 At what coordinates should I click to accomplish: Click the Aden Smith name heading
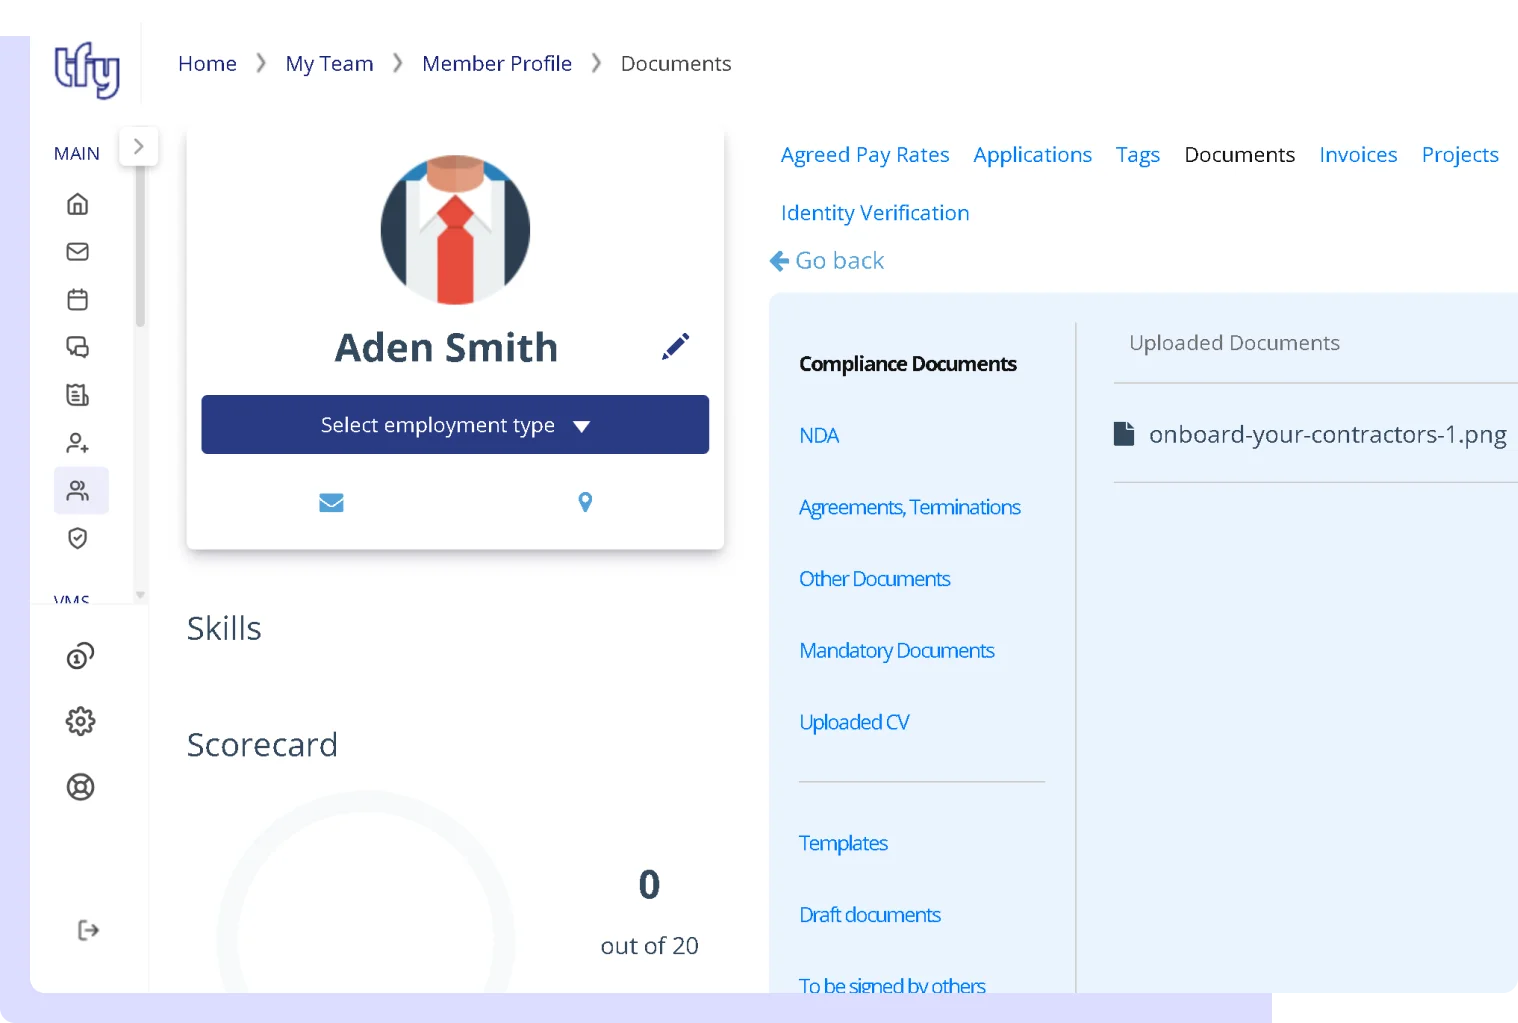pos(446,348)
